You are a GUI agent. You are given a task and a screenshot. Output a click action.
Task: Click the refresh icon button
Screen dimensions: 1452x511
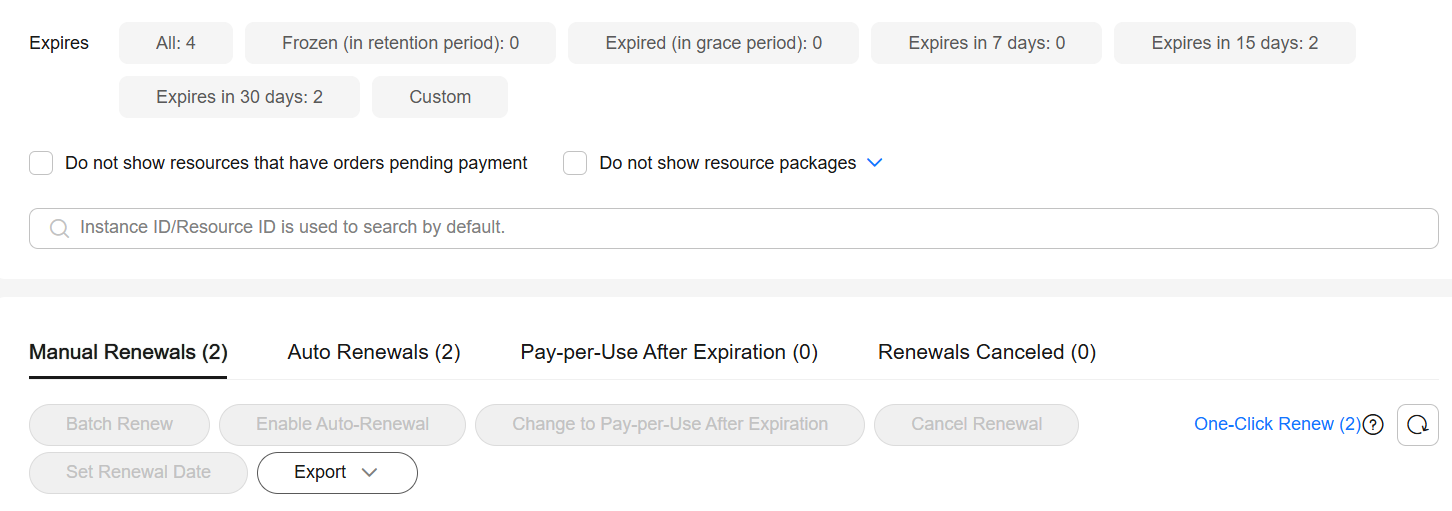(x=1417, y=425)
